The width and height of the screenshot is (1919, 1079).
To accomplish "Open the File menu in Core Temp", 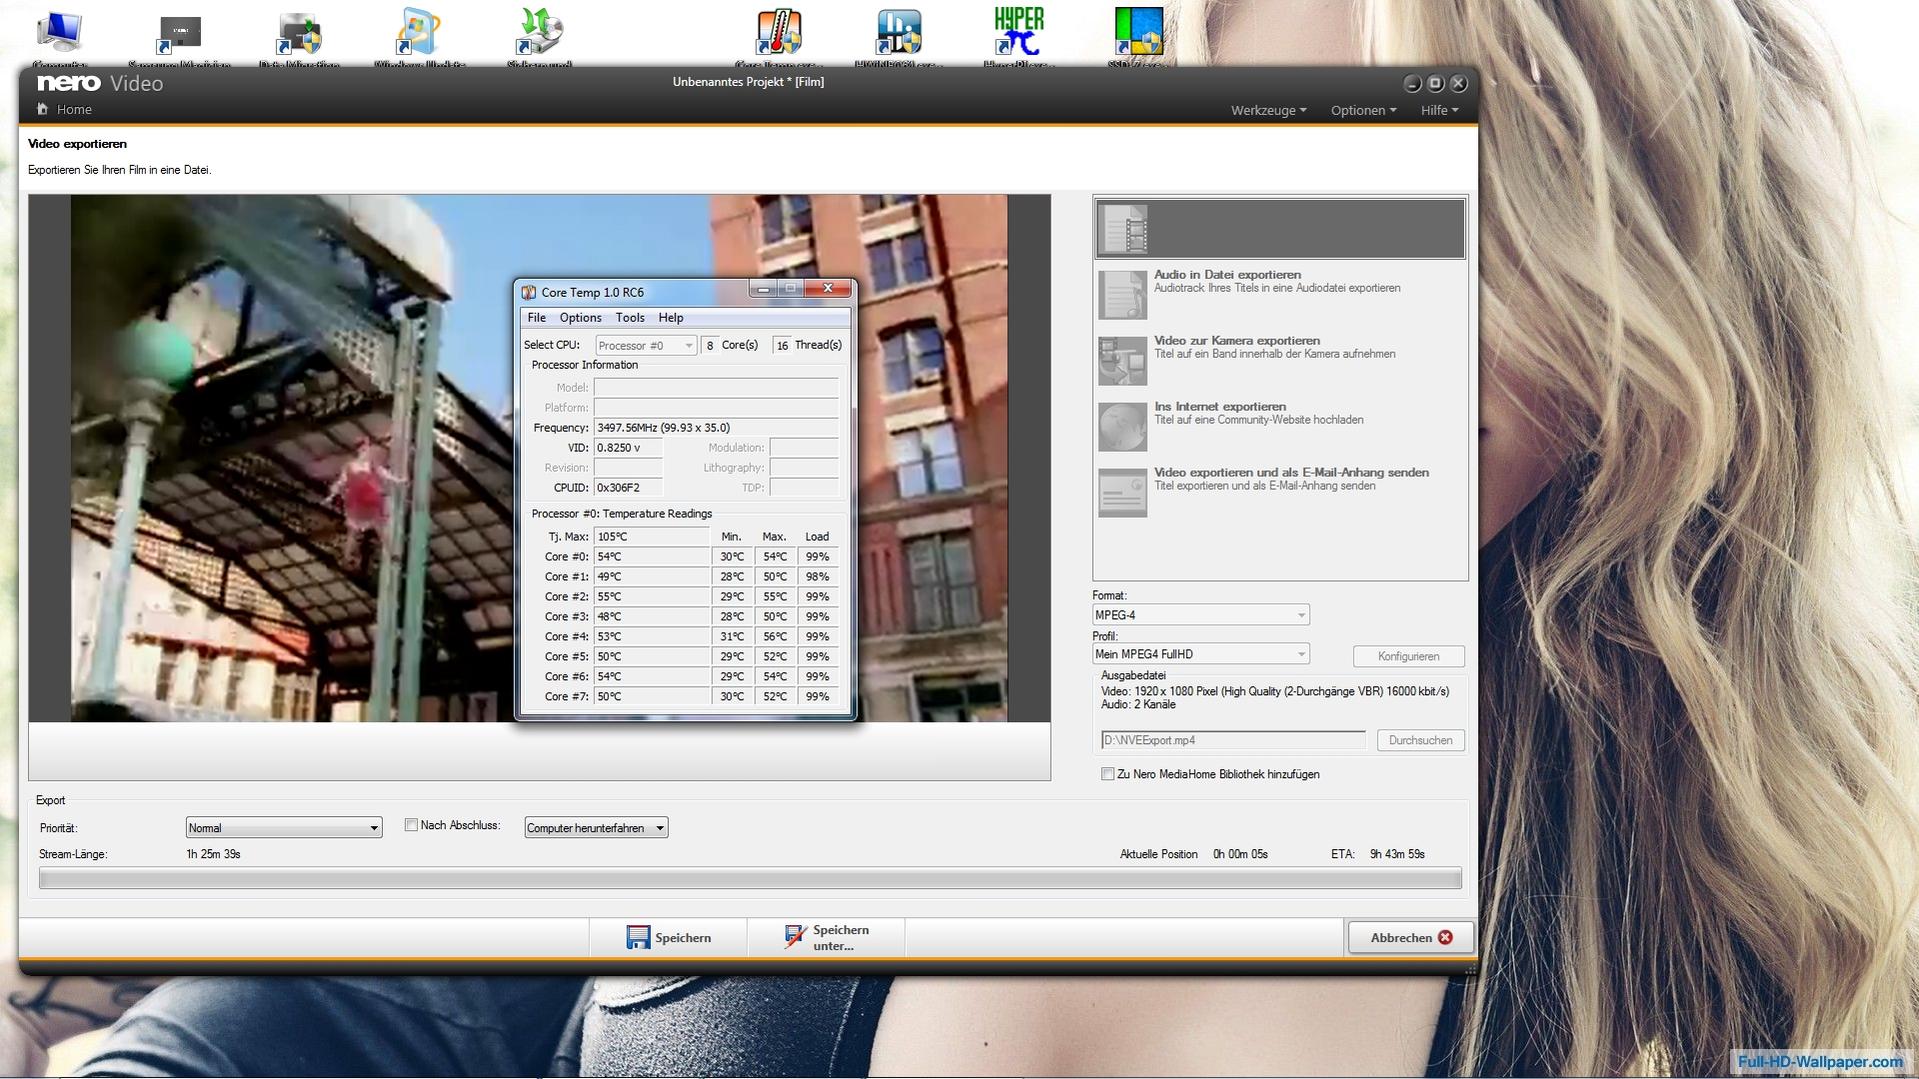I will click(537, 318).
